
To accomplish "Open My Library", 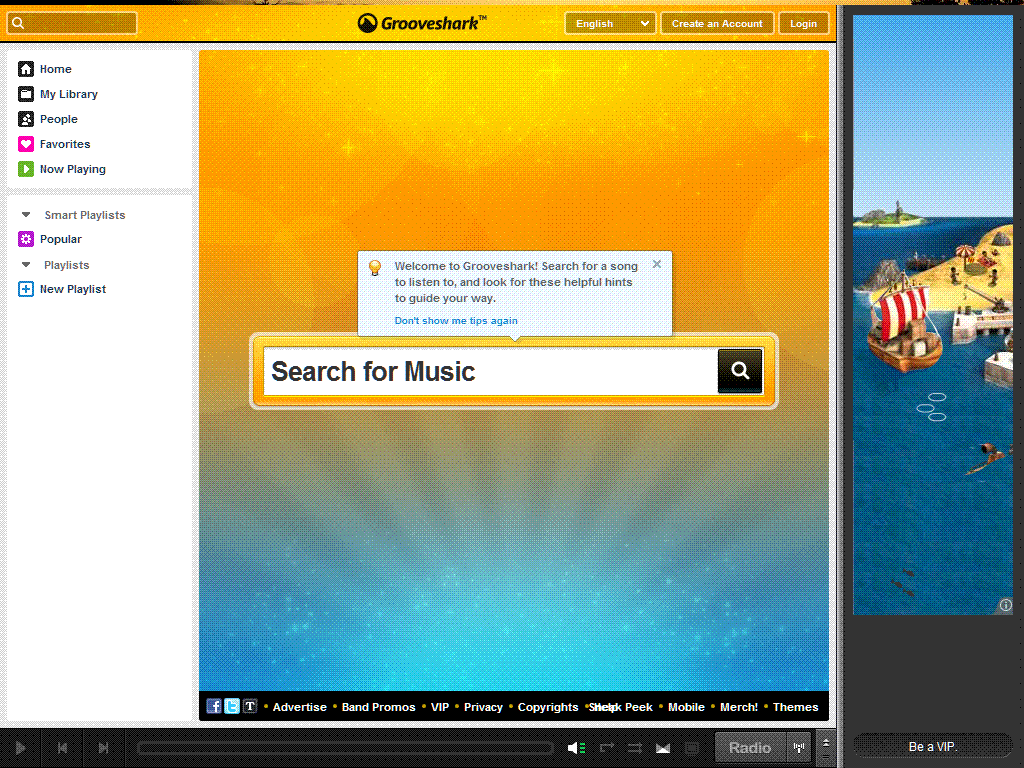I will pyautogui.click(x=58, y=94).
